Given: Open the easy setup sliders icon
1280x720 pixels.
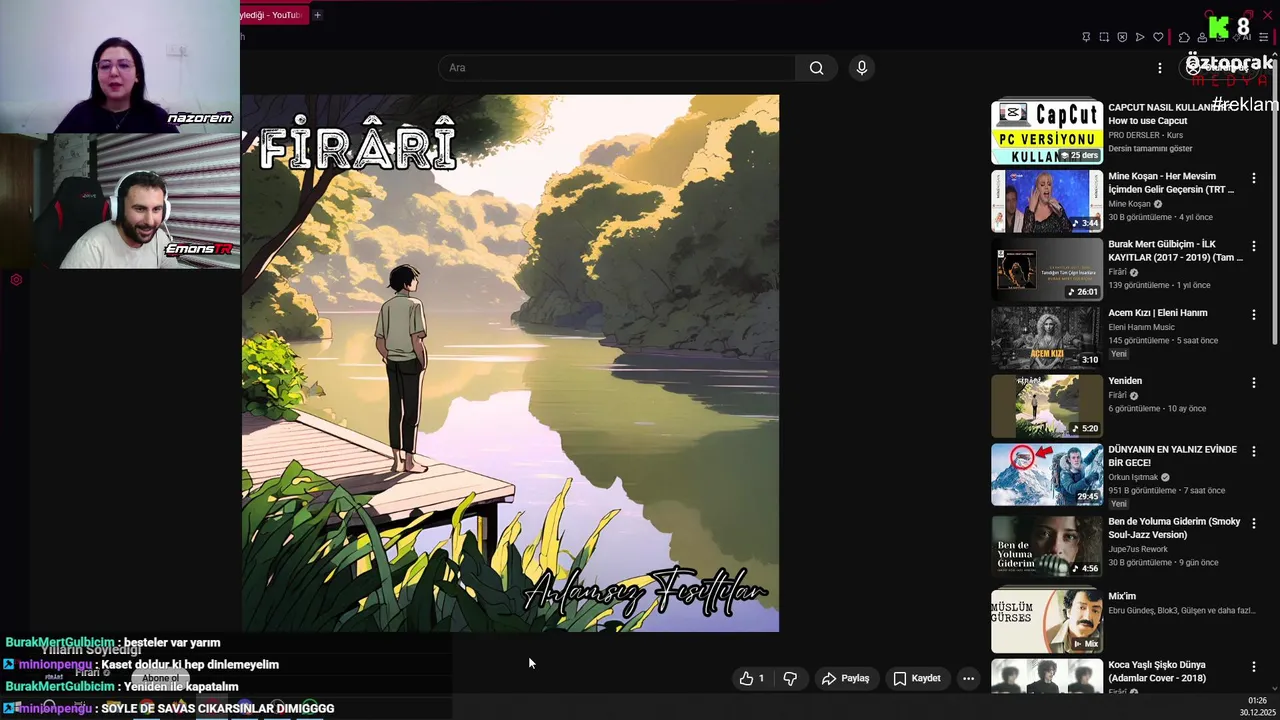Looking at the screenshot, I should point(1263,37).
